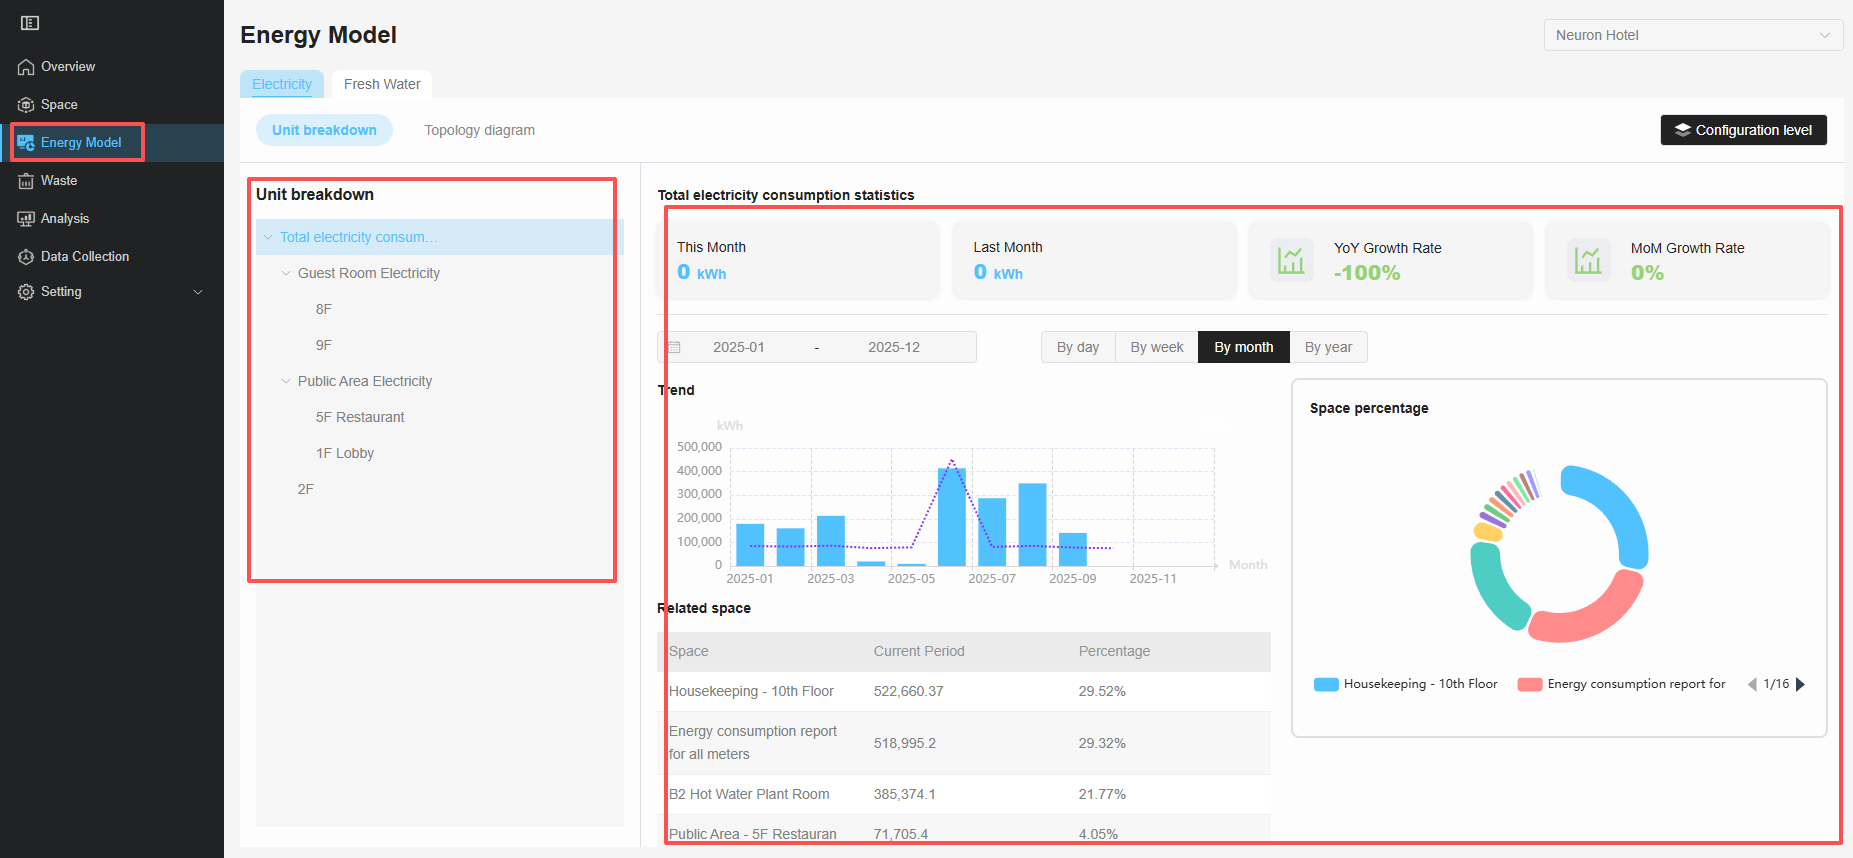This screenshot has height=858, width=1853.
Task: Switch trend view to By year
Action: [1327, 347]
